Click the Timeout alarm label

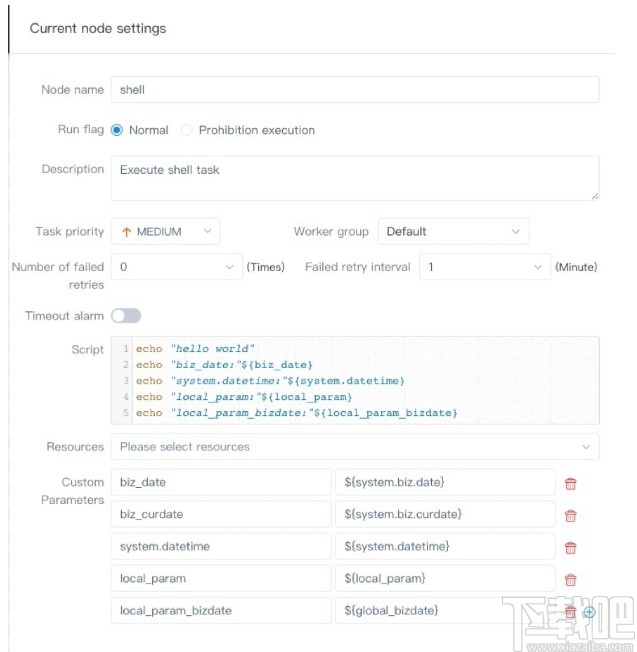click(64, 316)
